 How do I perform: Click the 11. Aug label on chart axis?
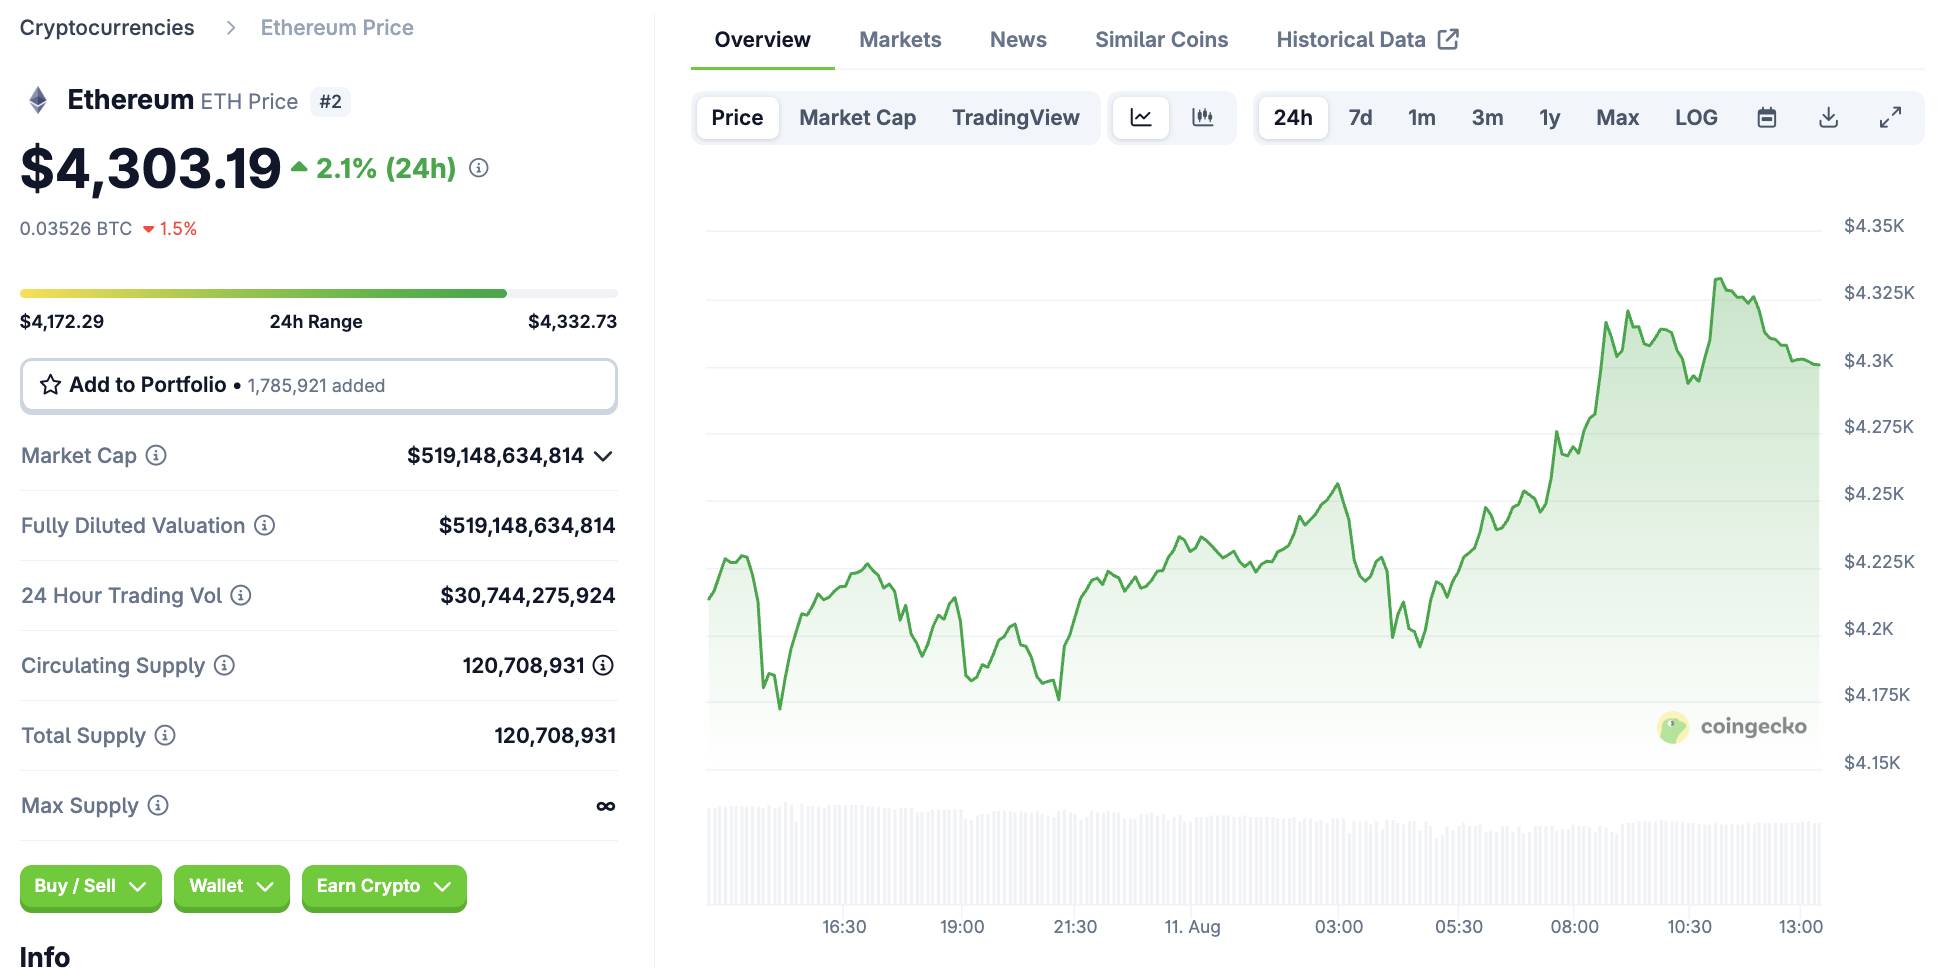pos(1192,927)
